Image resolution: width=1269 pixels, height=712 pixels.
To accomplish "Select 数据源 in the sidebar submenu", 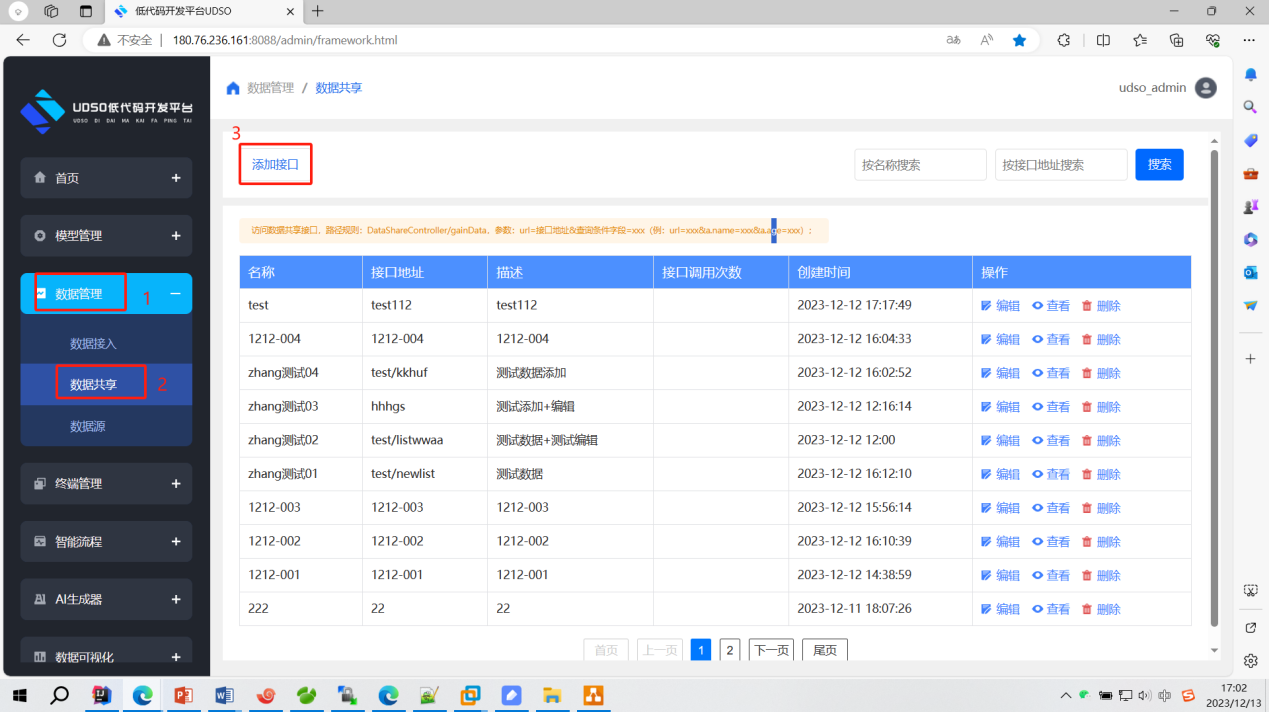I will (87, 426).
